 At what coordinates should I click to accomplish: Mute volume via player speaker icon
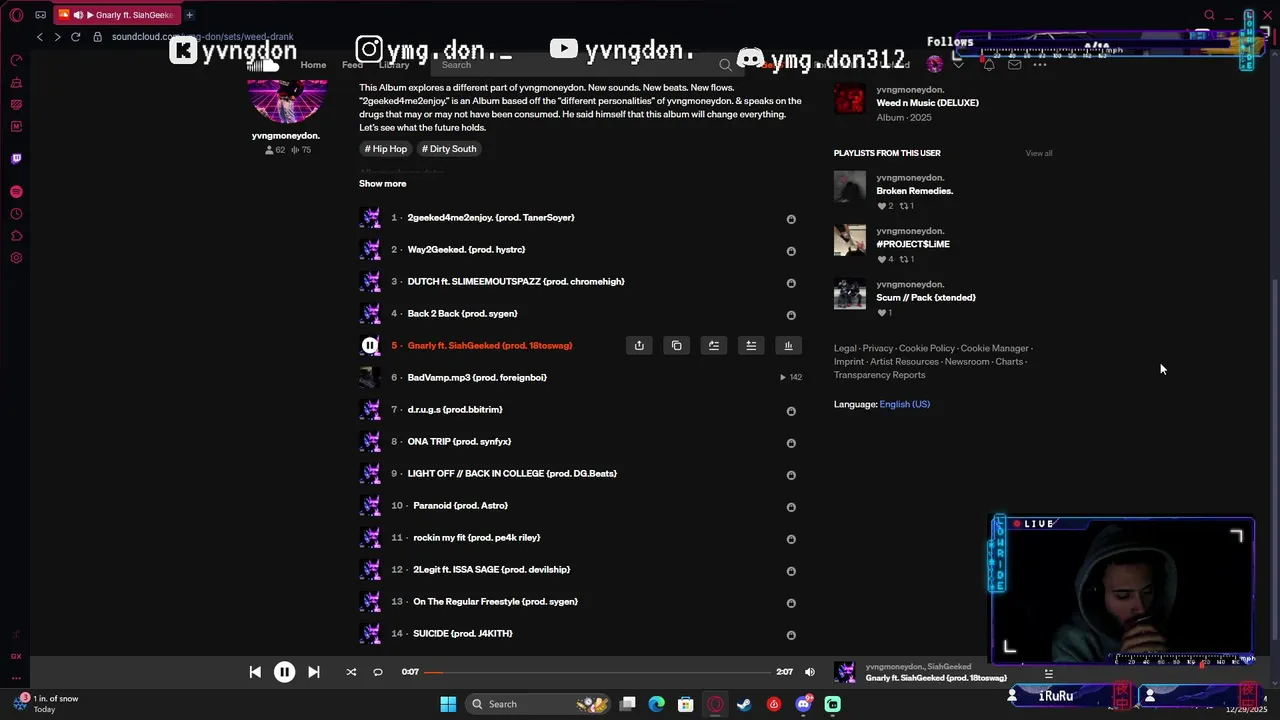(x=810, y=672)
